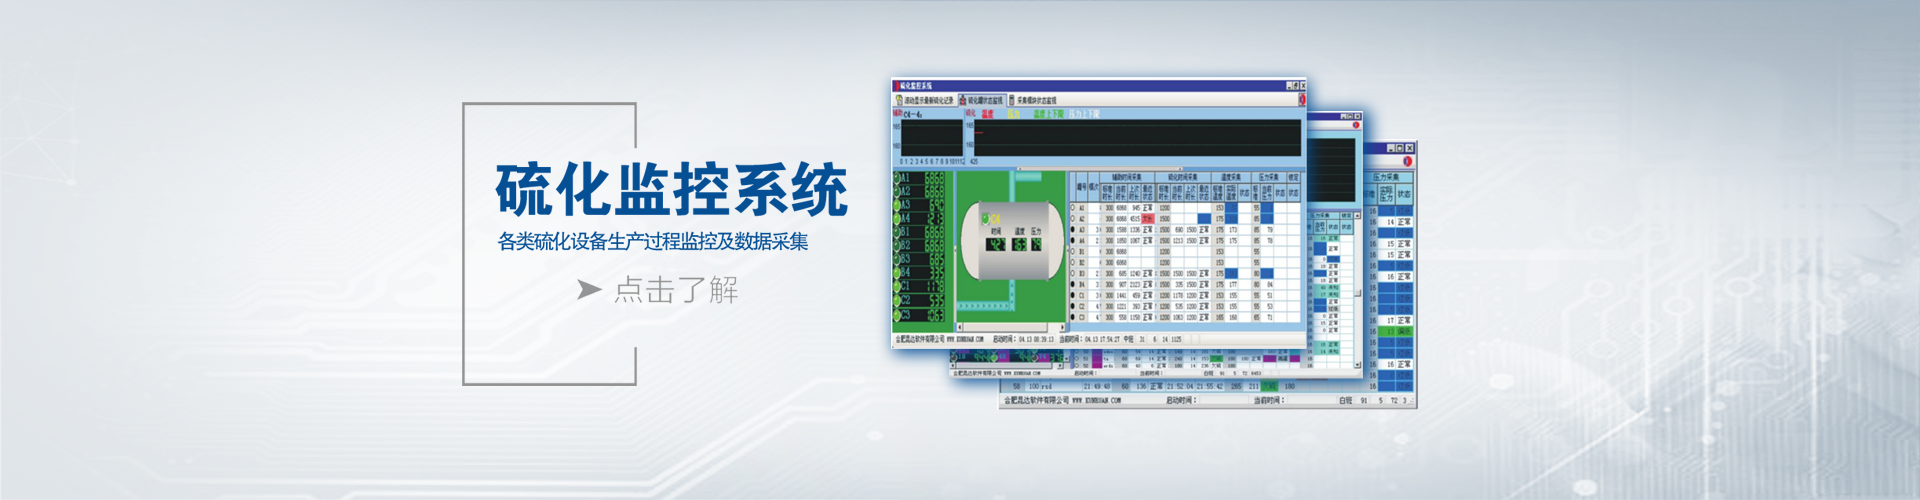Click the 硫化监控系统 heading text

pos(671,190)
